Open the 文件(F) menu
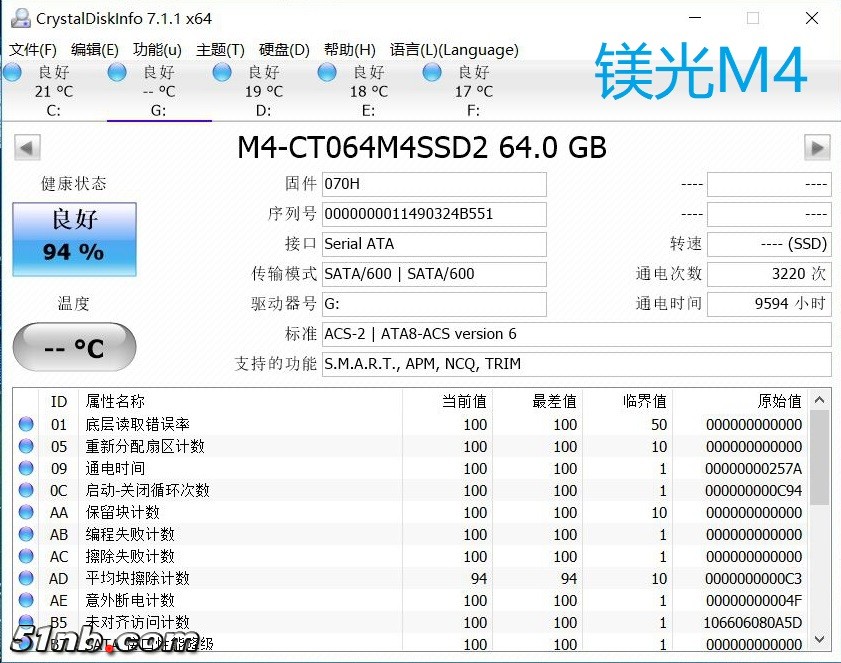Image resolution: width=841 pixels, height=663 pixels. tap(33, 50)
